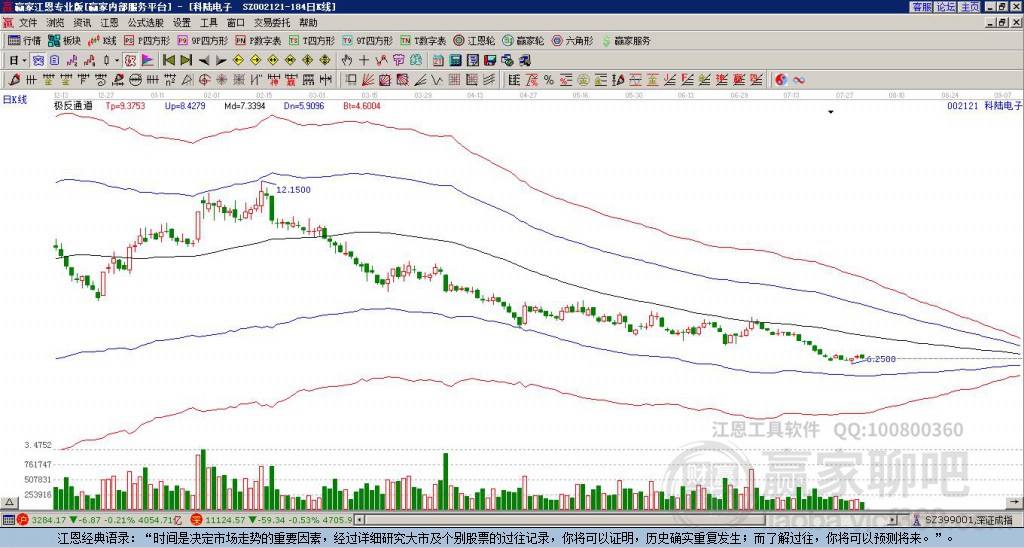Select the red pen drawing tool
The image size is (1024, 548).
pyautogui.click(x=14, y=80)
